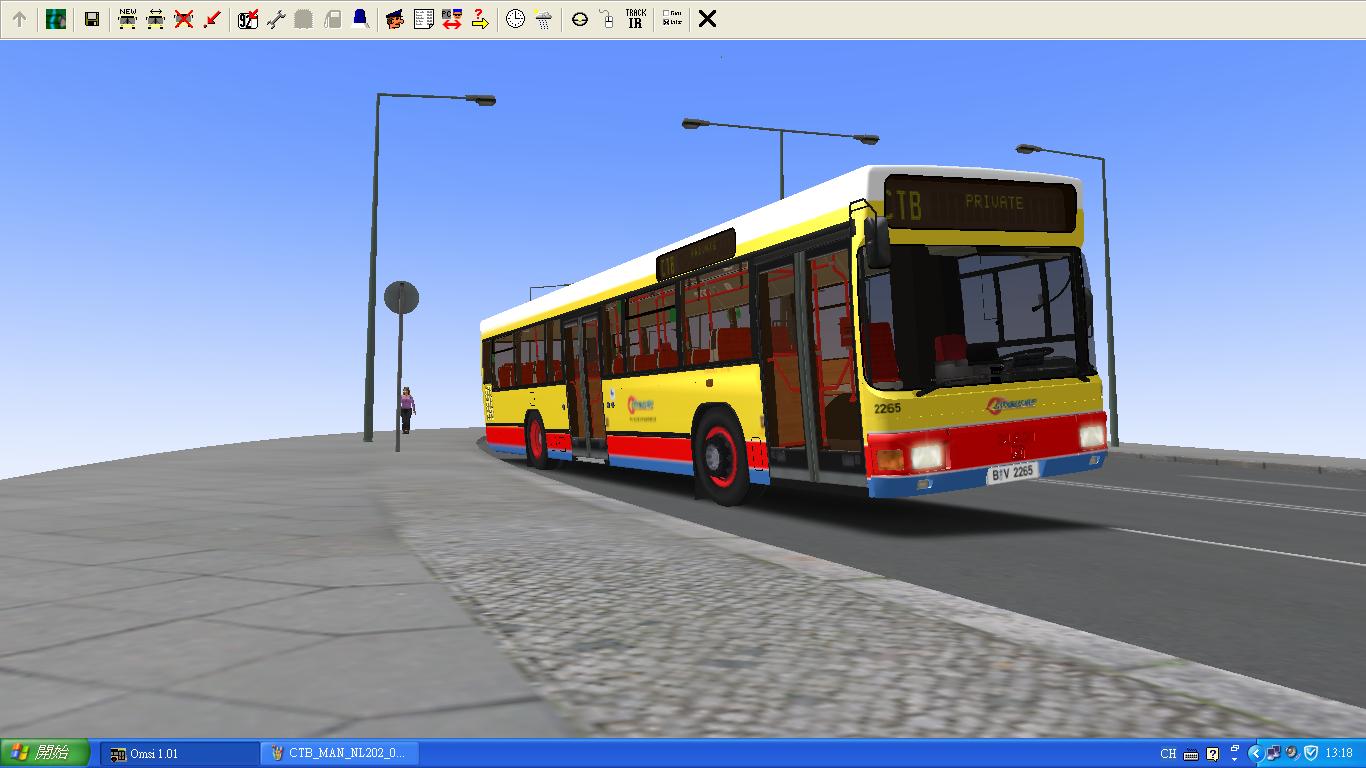Viewport: 1366px width, 768px height.
Task: Expand hidden tray icons chevron
Action: [1255, 753]
